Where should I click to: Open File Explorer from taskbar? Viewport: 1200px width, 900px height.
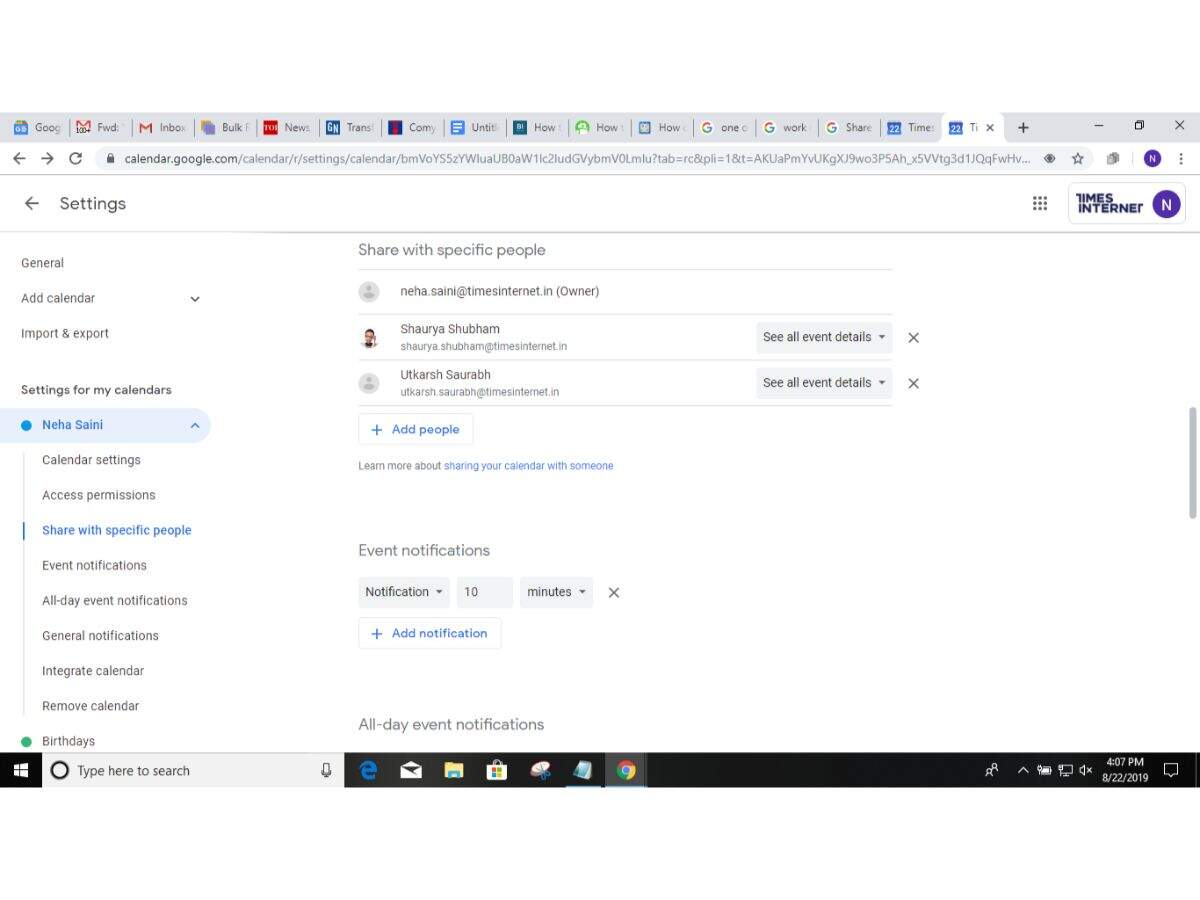(x=454, y=770)
